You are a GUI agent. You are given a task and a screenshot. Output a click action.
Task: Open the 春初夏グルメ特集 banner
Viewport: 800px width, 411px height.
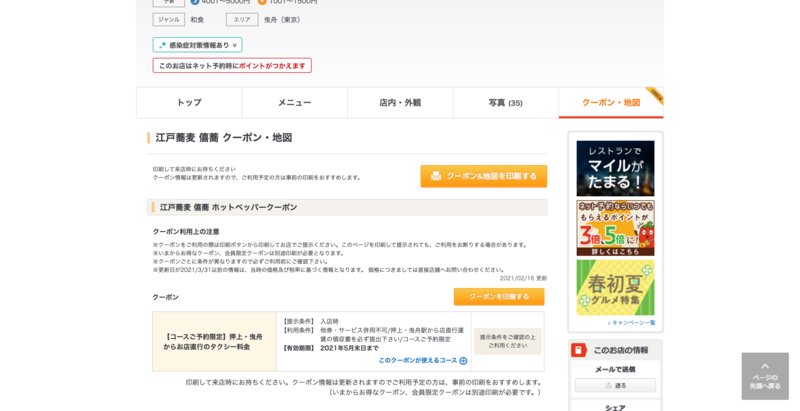pos(615,288)
